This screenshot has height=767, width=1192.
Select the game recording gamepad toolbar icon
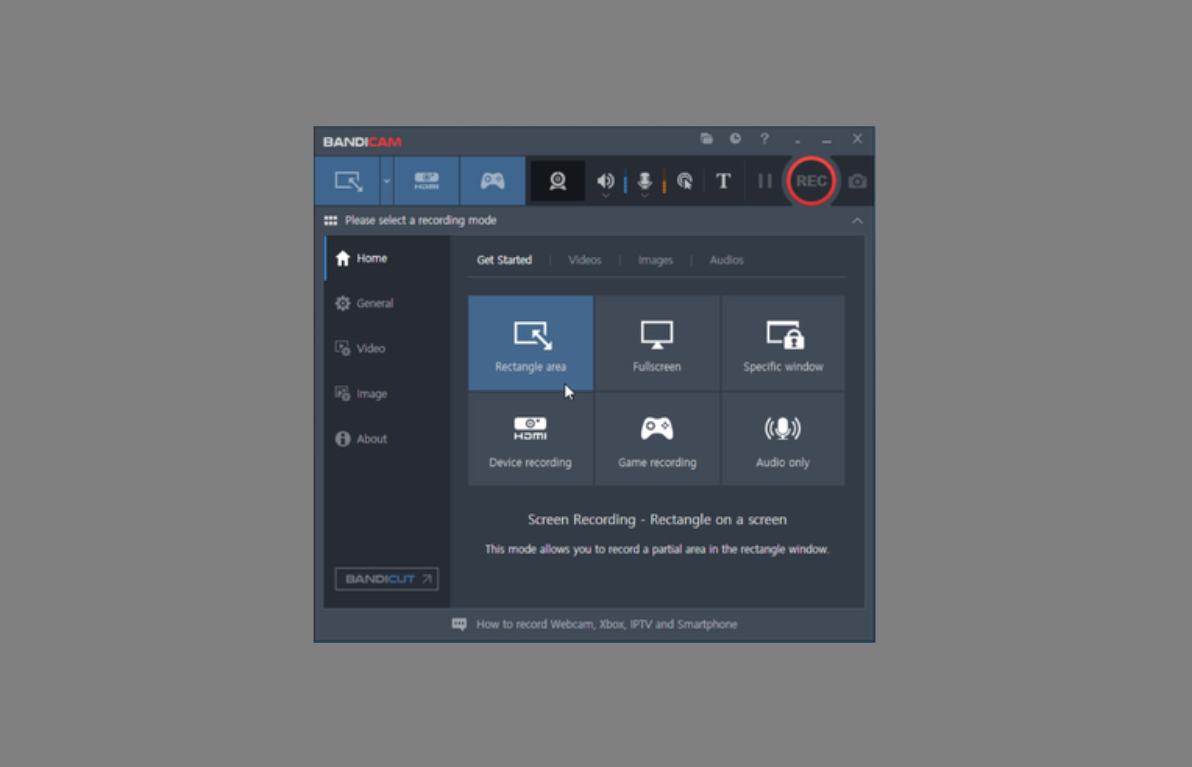(x=493, y=181)
